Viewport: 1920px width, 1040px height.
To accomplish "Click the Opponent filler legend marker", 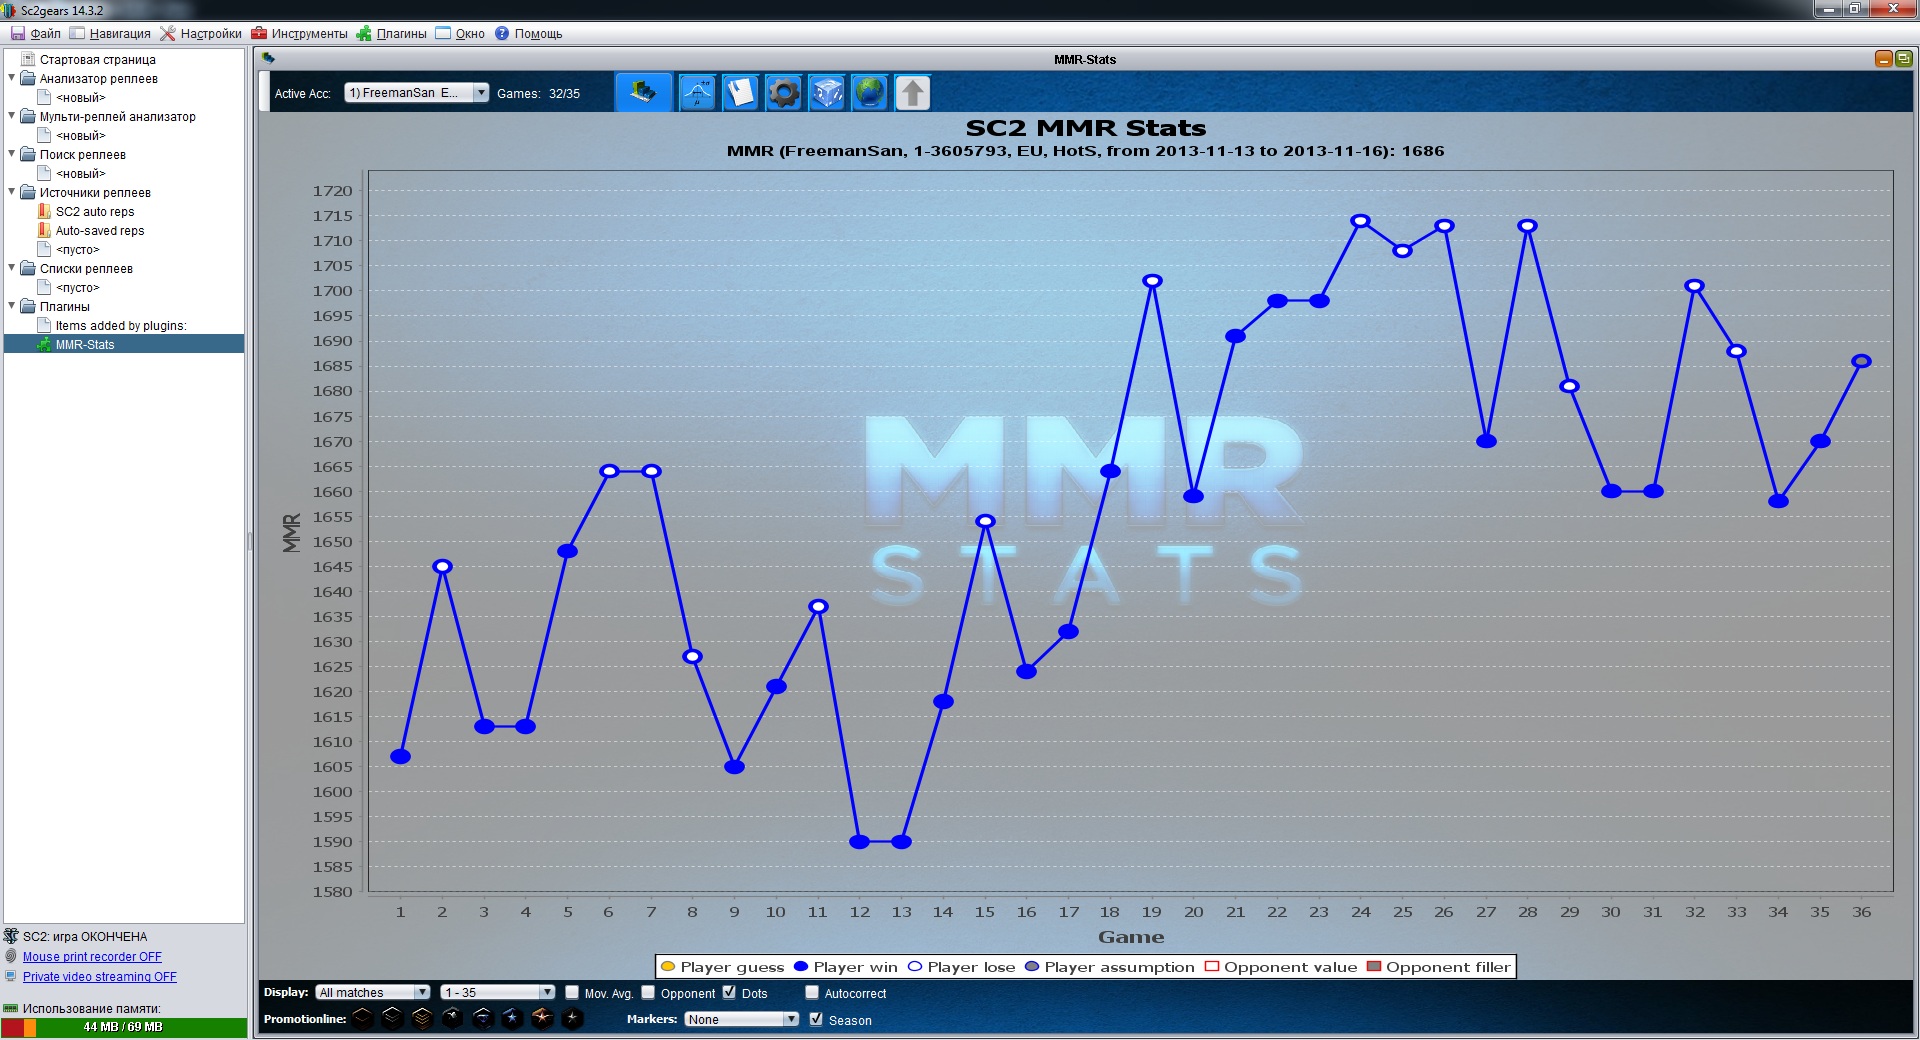I will pos(1374,967).
